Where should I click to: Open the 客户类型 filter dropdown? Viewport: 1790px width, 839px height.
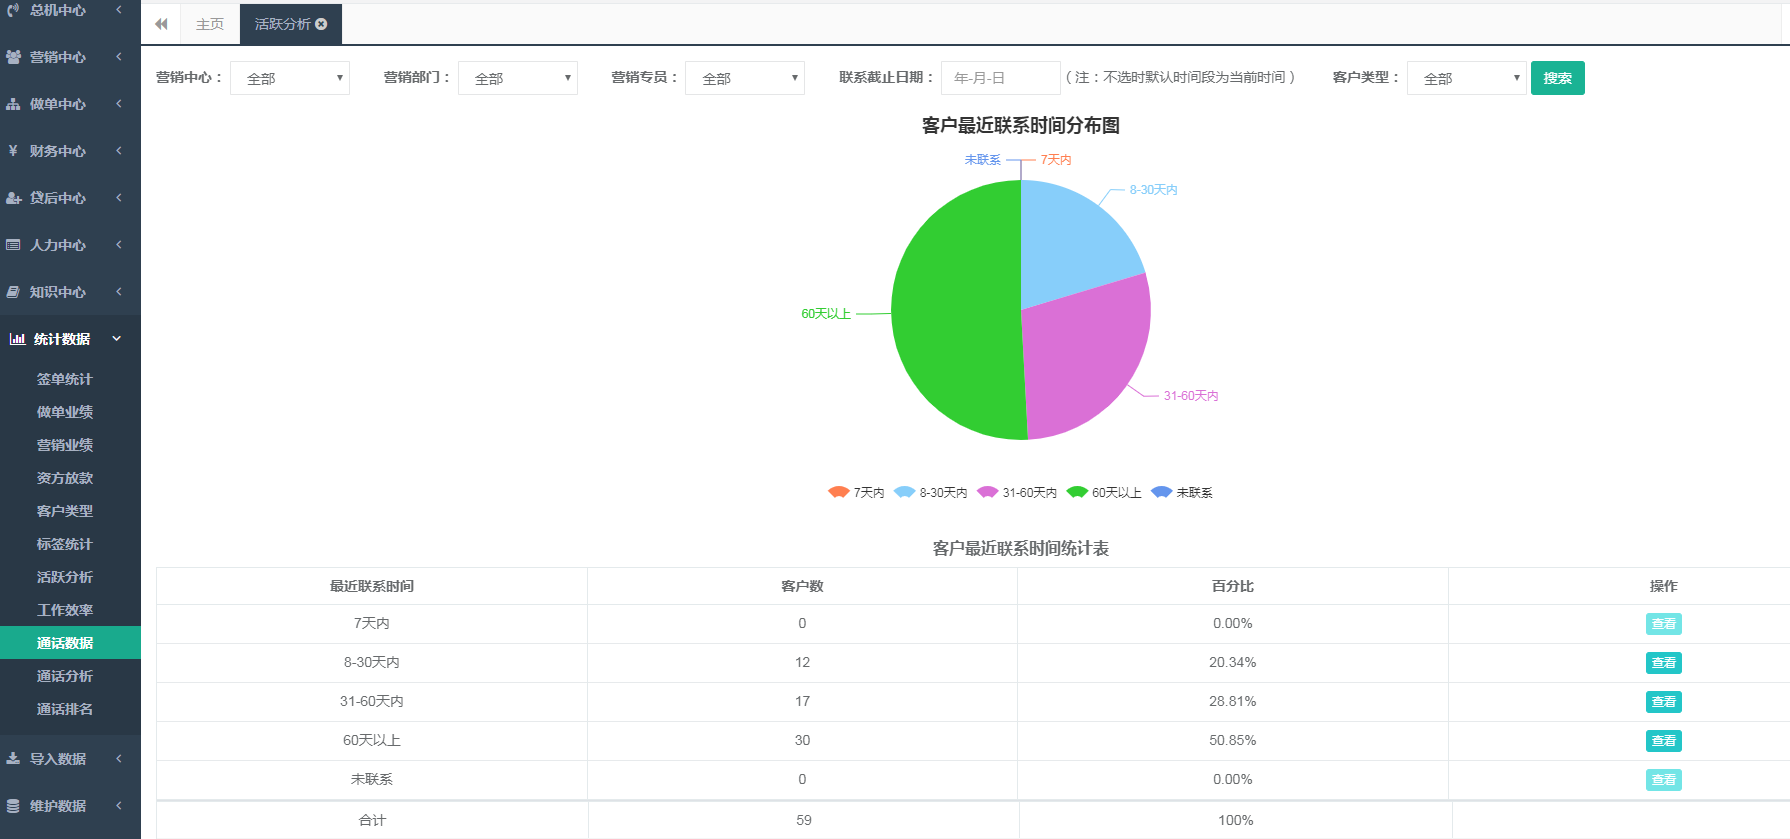tap(1467, 78)
